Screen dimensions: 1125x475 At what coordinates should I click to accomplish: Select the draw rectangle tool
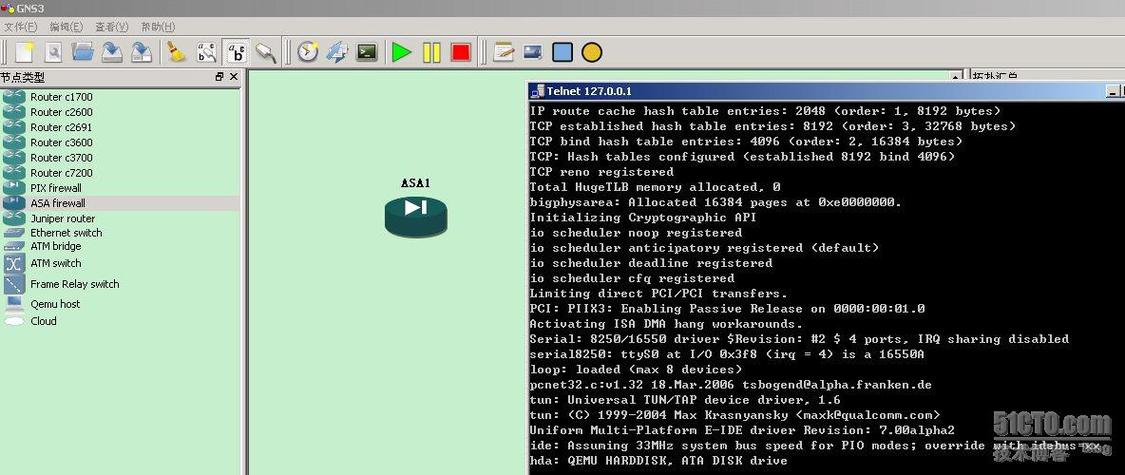click(x=562, y=52)
